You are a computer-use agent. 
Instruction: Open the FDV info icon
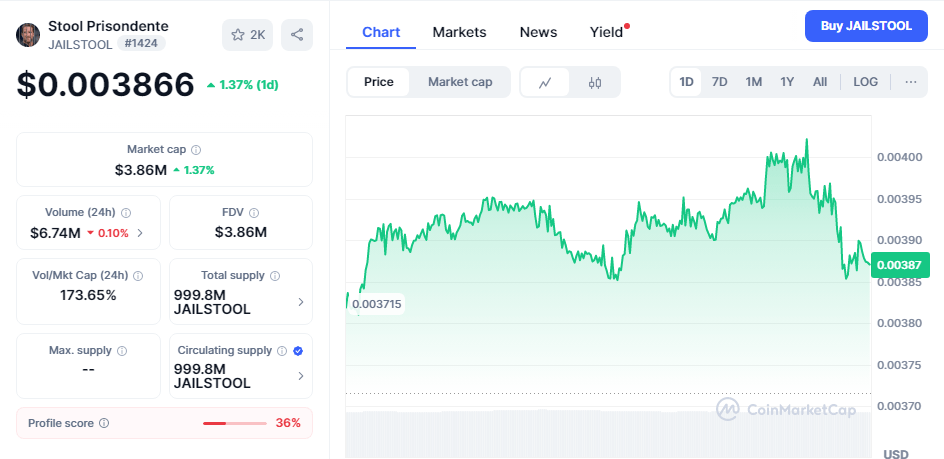pyautogui.click(x=254, y=213)
